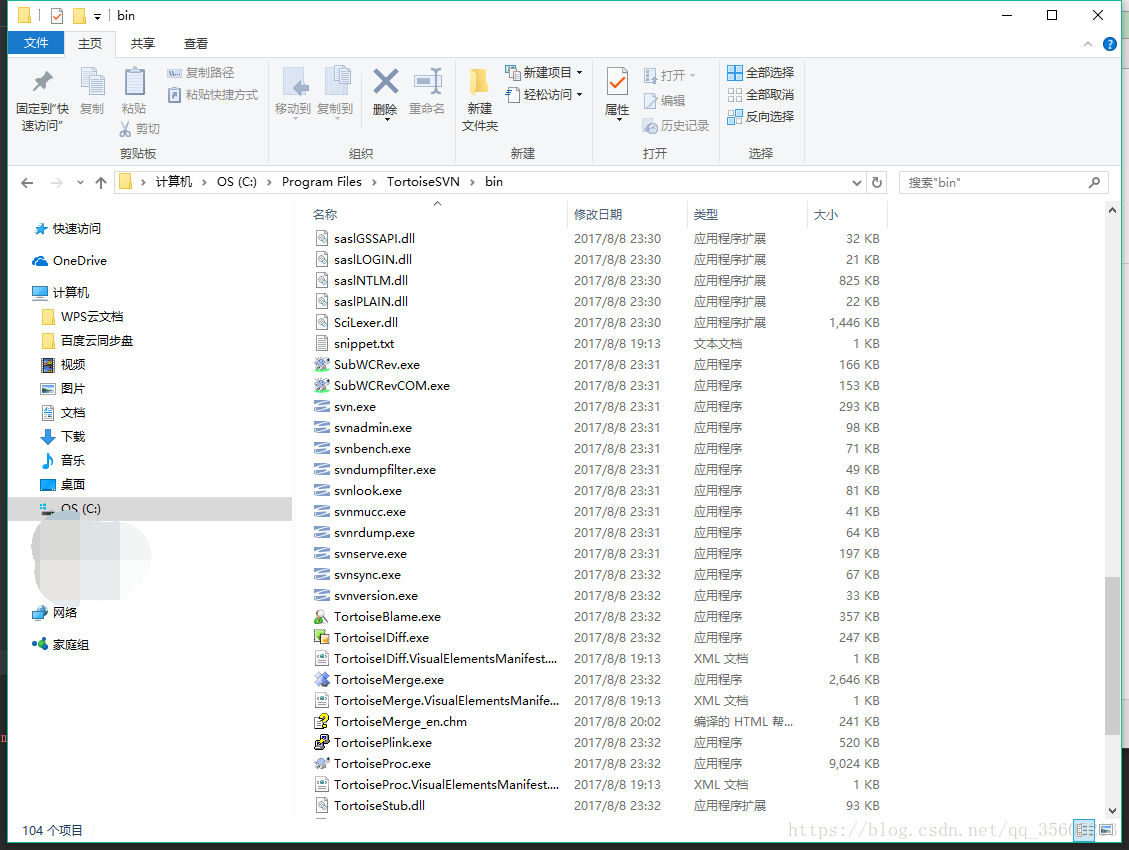
Task: Open the Quick Access Toolbar customize dropdown
Action: click(x=97, y=16)
